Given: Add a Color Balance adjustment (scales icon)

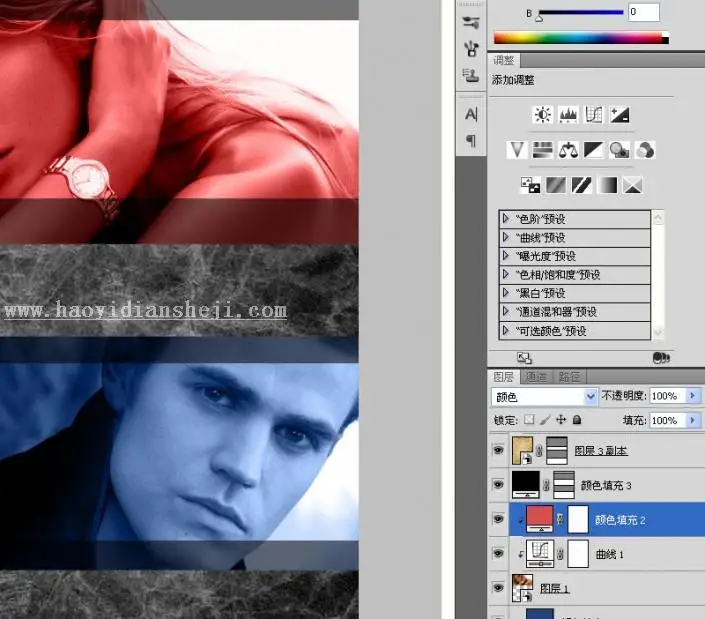Looking at the screenshot, I should click(568, 150).
